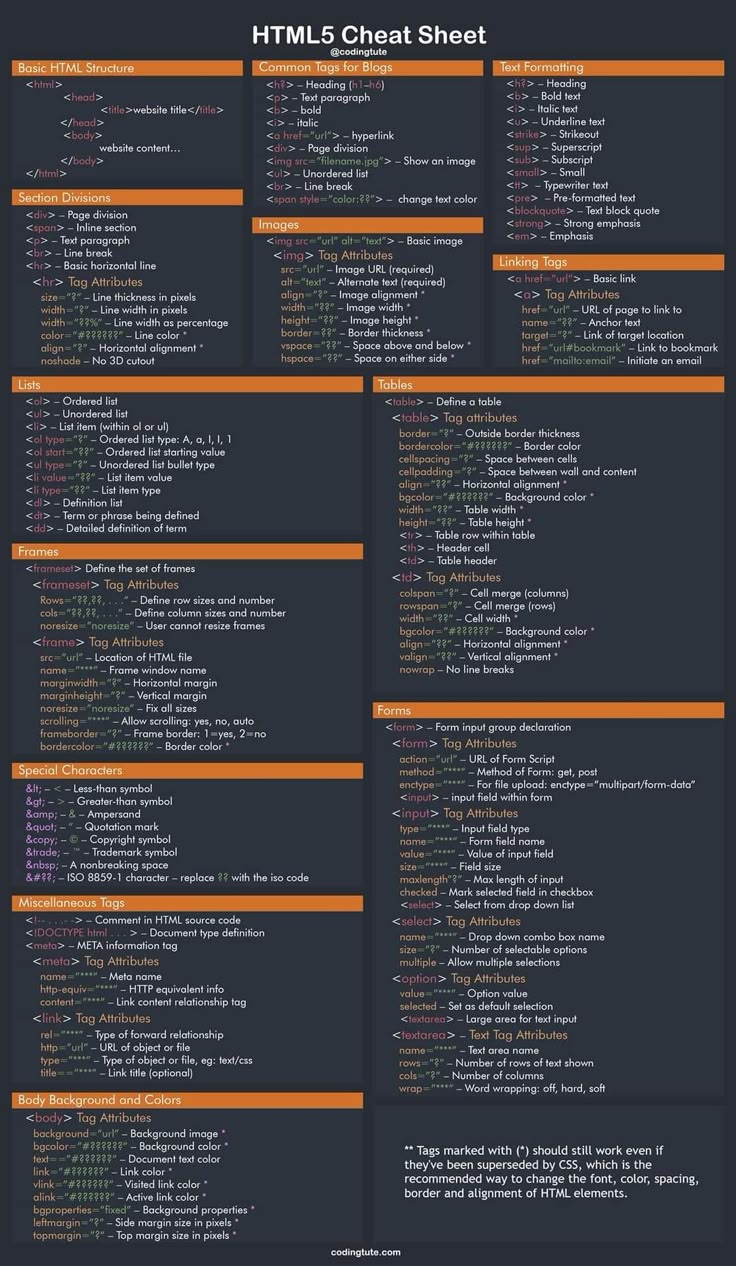Select the Frames section header
Viewport: 736px width, 1266px height.
38,551
